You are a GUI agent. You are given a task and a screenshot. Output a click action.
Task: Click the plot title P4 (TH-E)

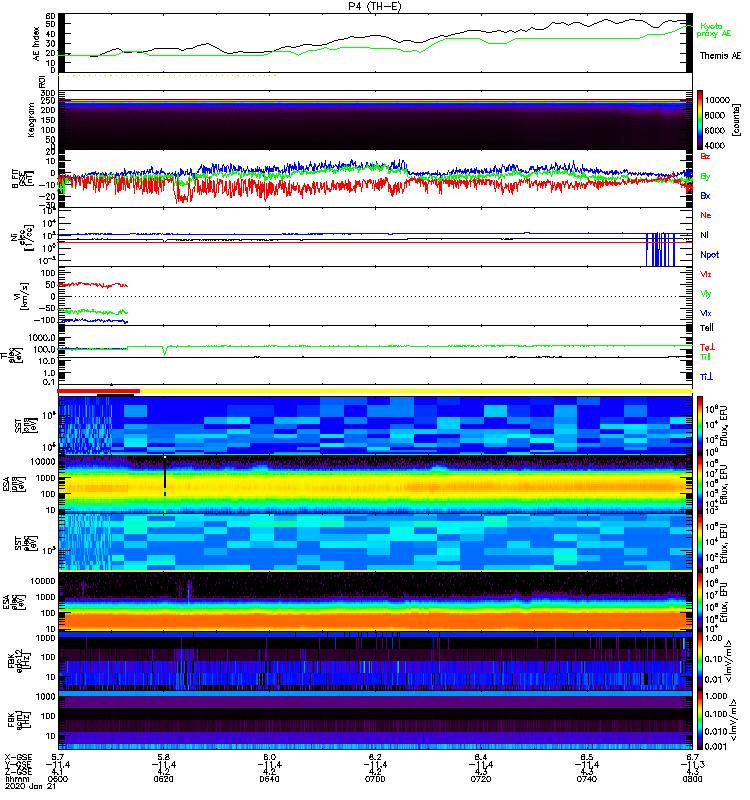(x=375, y=6)
